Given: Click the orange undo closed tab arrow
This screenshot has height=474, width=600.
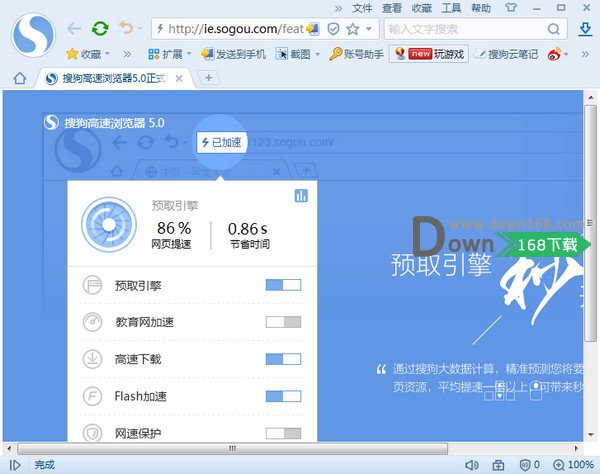Looking at the screenshot, I should pyautogui.click(x=126, y=28).
